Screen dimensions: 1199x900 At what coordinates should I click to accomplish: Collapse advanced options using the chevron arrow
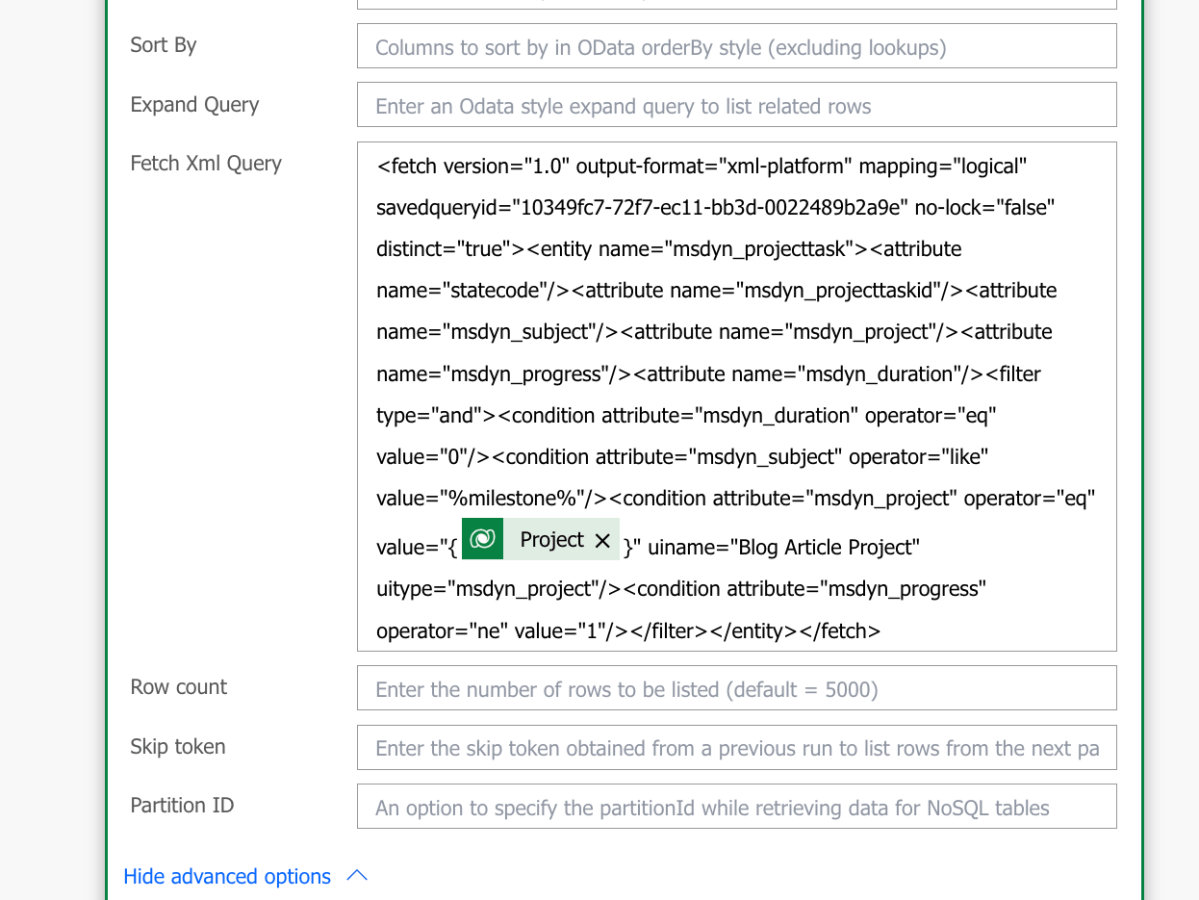click(357, 876)
